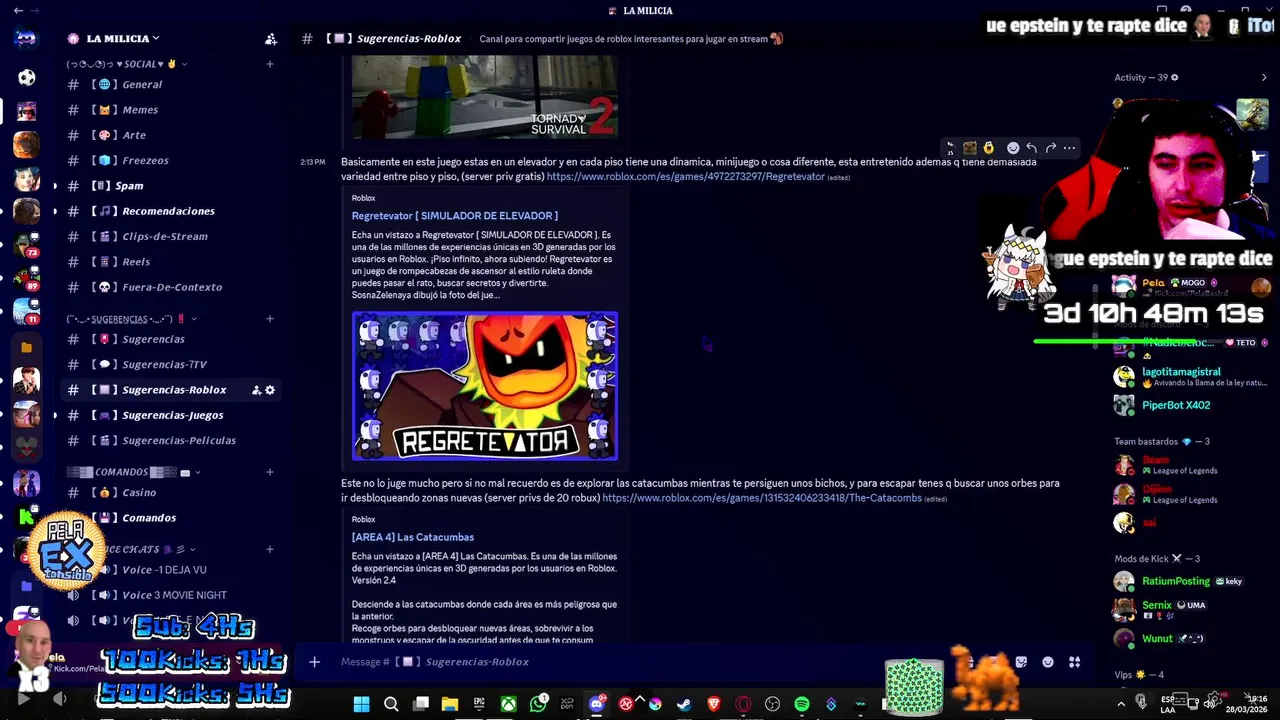
Task: Add channel to voice chats category
Action: 269,549
